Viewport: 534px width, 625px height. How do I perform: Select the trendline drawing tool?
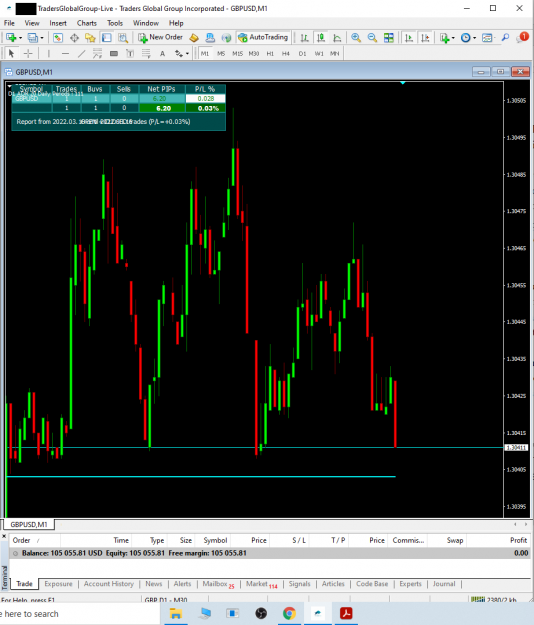(x=81, y=53)
